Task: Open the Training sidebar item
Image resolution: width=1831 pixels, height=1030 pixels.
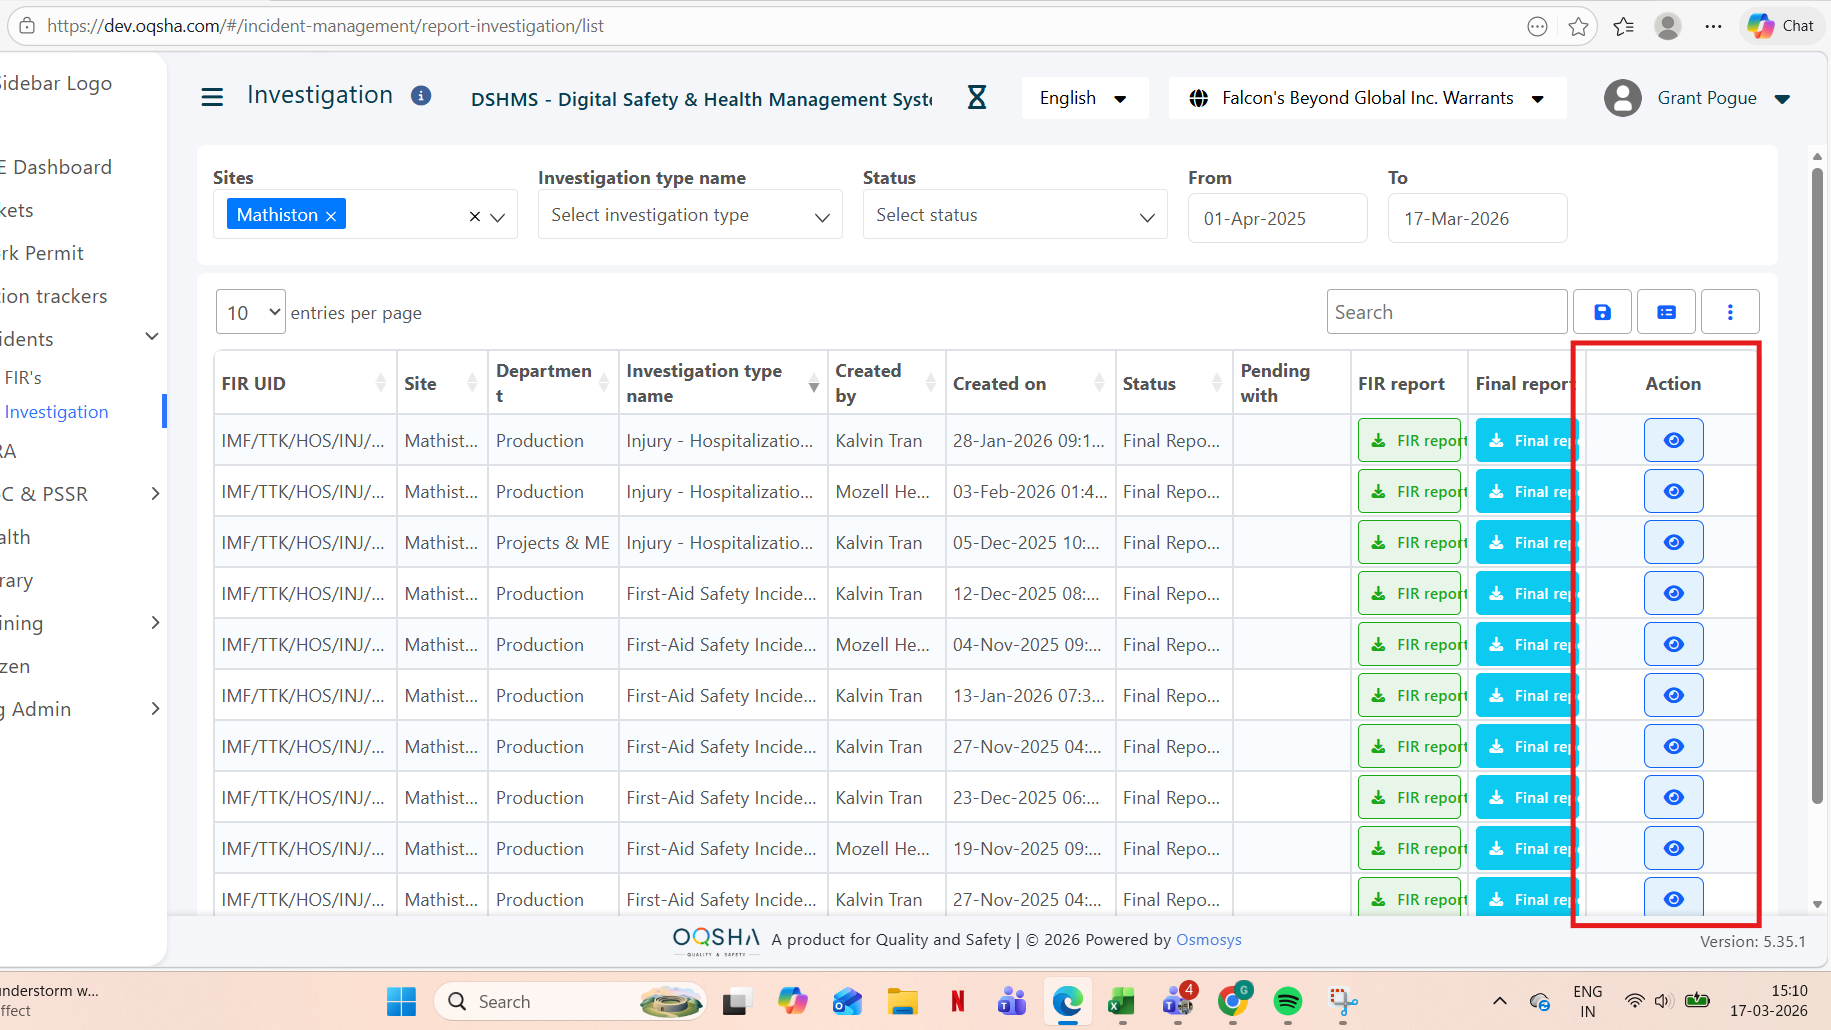Action: (x=22, y=623)
